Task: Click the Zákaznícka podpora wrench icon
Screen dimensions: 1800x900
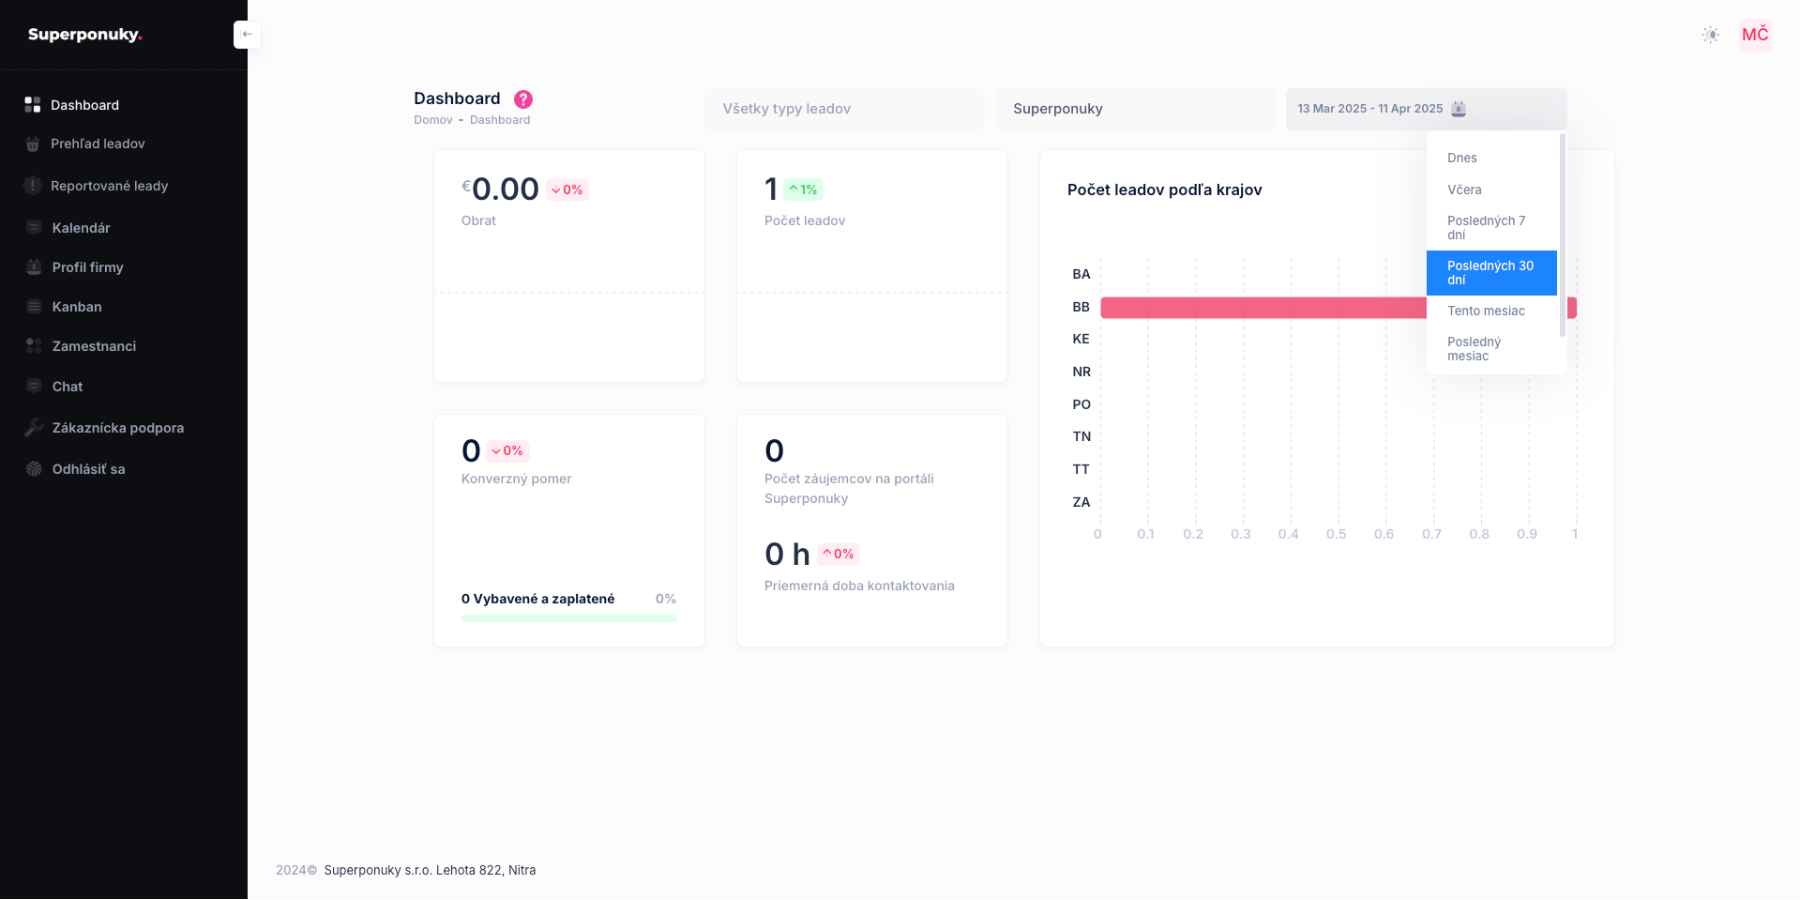Action: coord(34,428)
